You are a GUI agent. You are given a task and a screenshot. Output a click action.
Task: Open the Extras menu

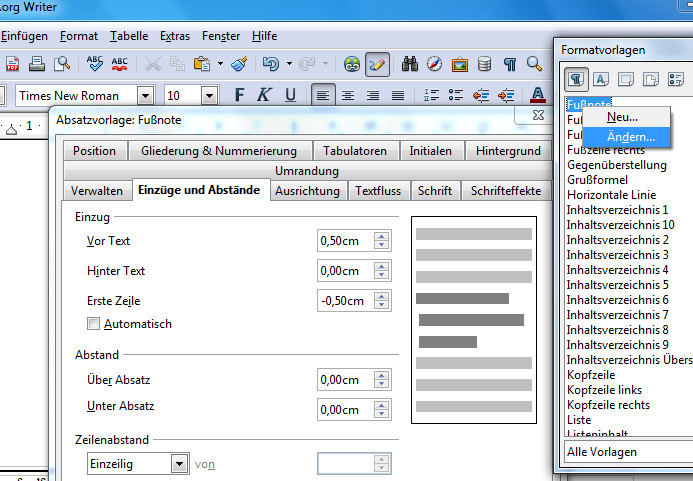pyautogui.click(x=175, y=36)
